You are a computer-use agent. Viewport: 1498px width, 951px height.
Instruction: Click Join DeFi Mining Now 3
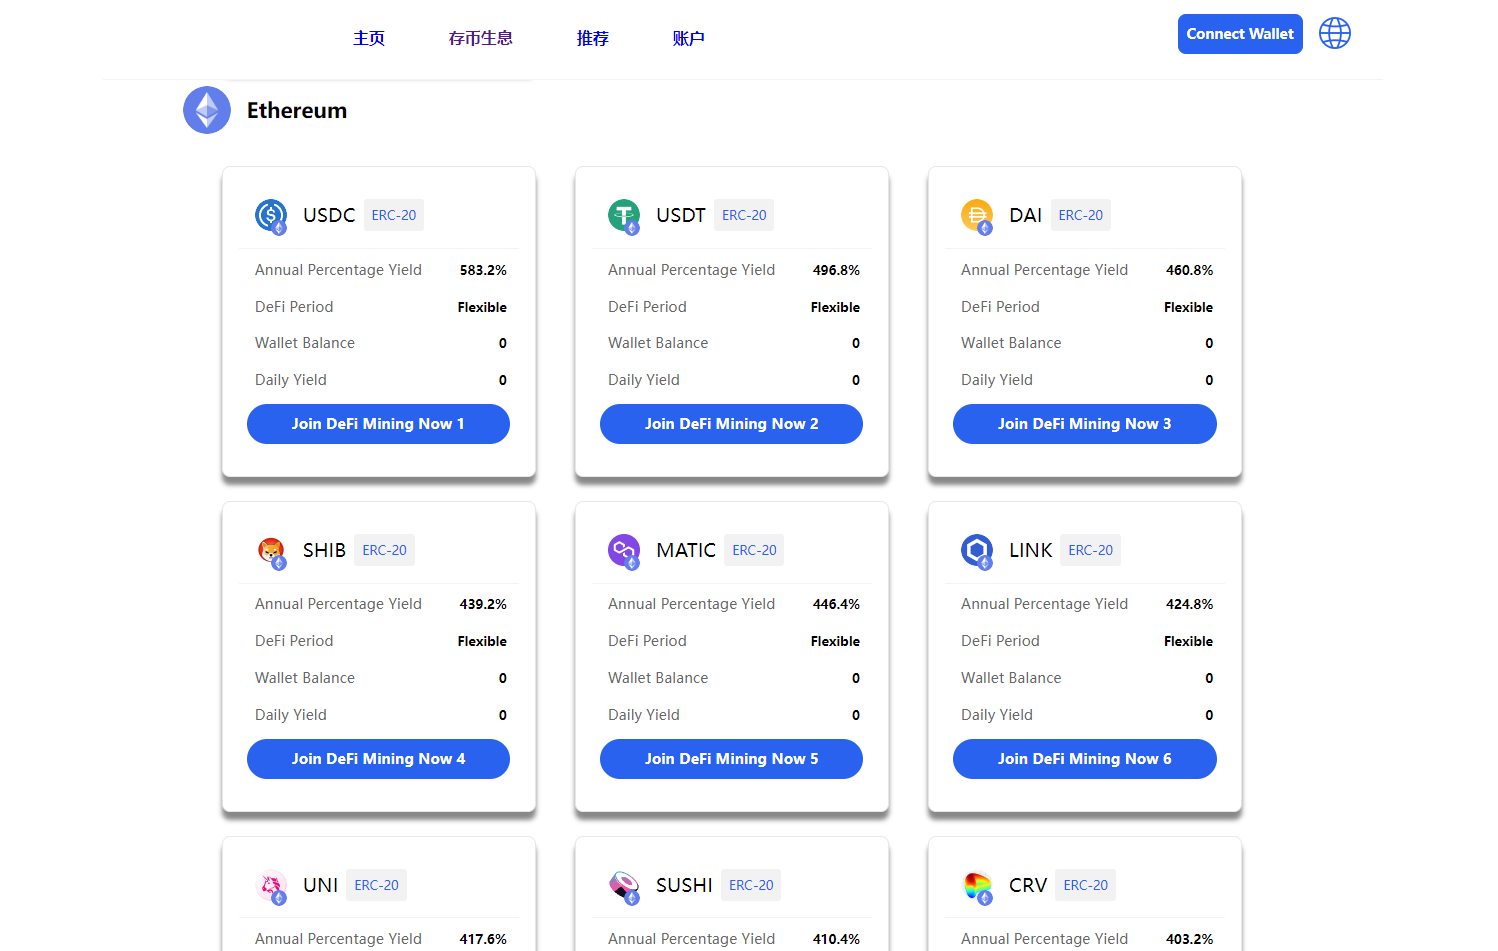tap(1085, 424)
